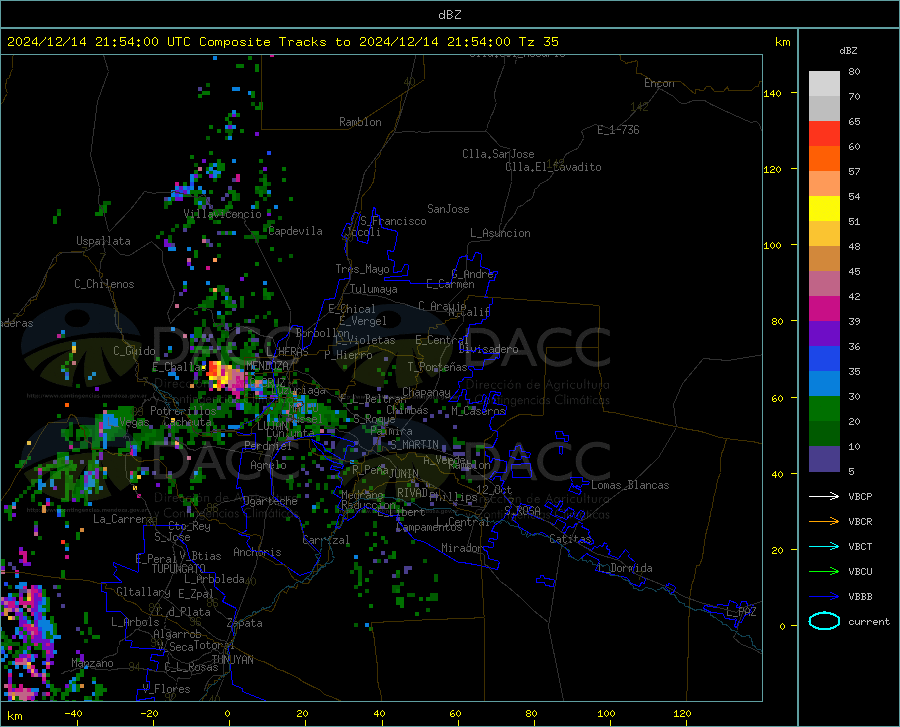This screenshot has height=727, width=900.
Task: Click the Anchoris location label
Action: coord(257,552)
